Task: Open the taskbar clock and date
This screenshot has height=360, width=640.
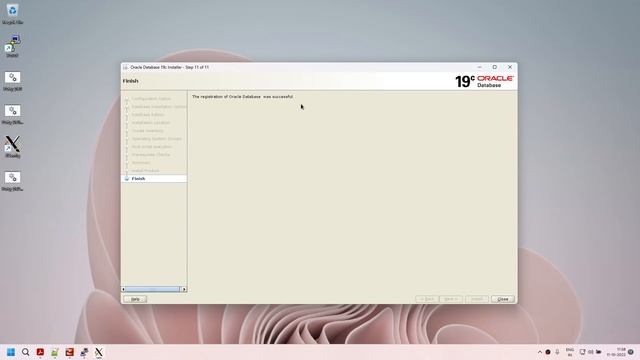Action: coord(616,352)
